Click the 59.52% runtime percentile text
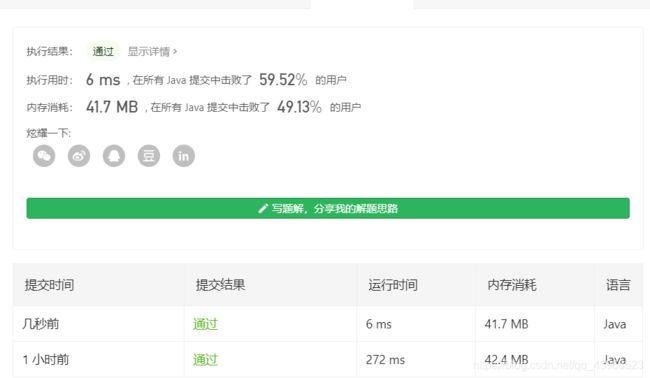Screen dimensions: 650x378 tap(283, 80)
